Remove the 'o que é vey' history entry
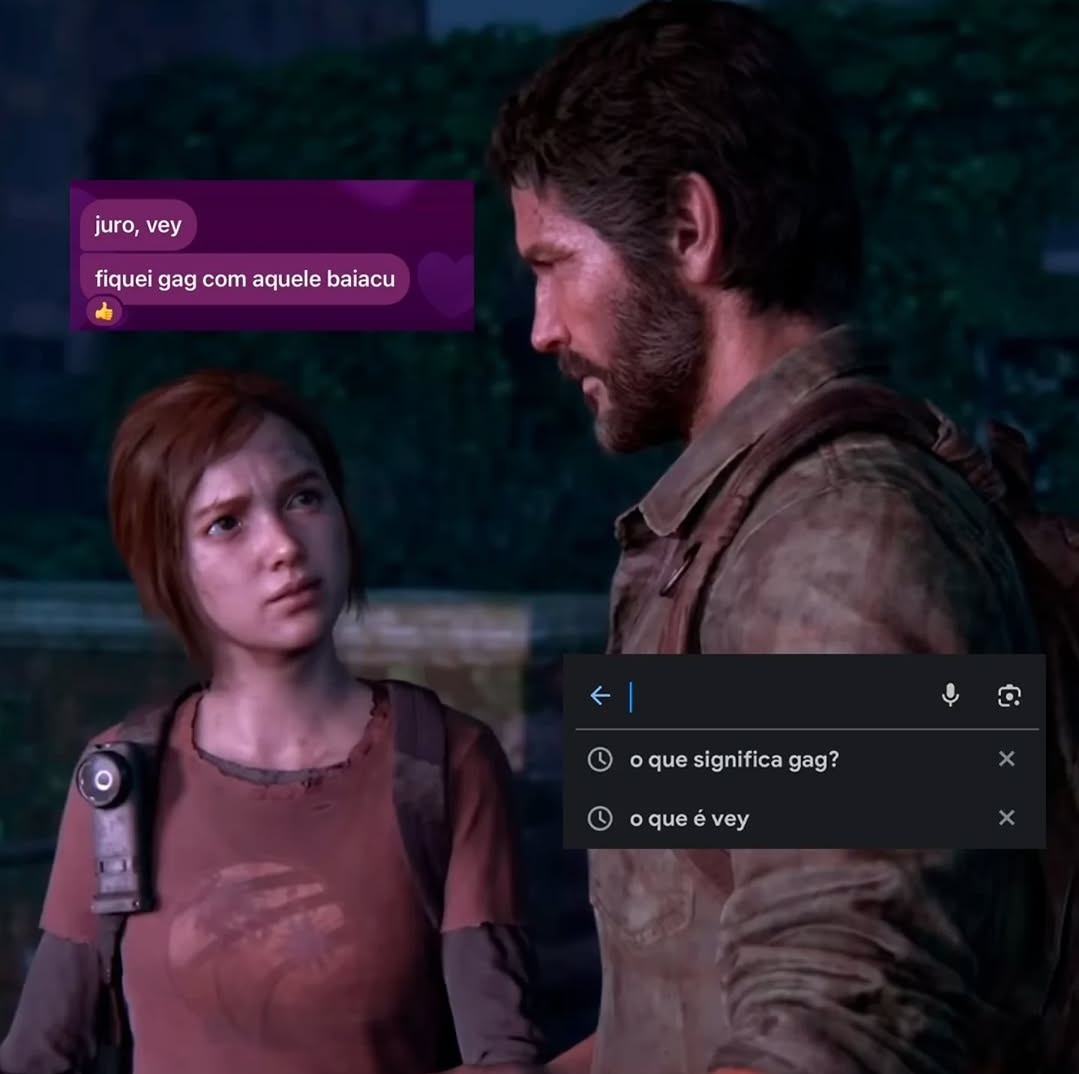 [x=1006, y=817]
